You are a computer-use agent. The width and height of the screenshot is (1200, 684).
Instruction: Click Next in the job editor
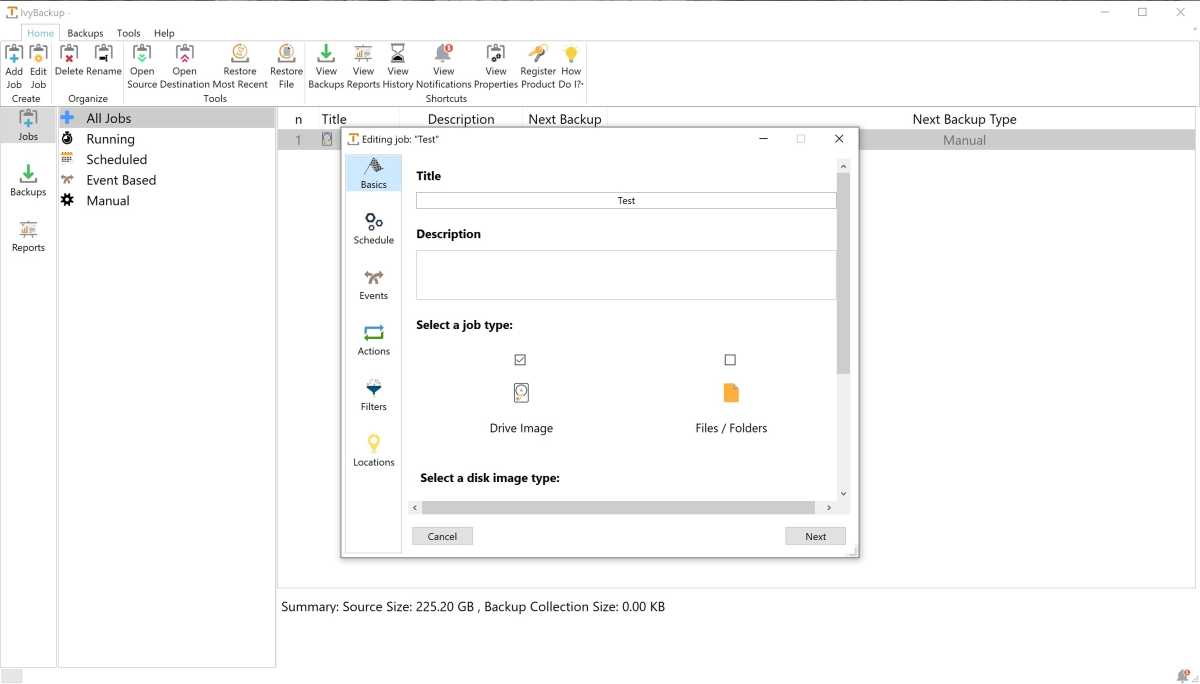click(x=816, y=536)
